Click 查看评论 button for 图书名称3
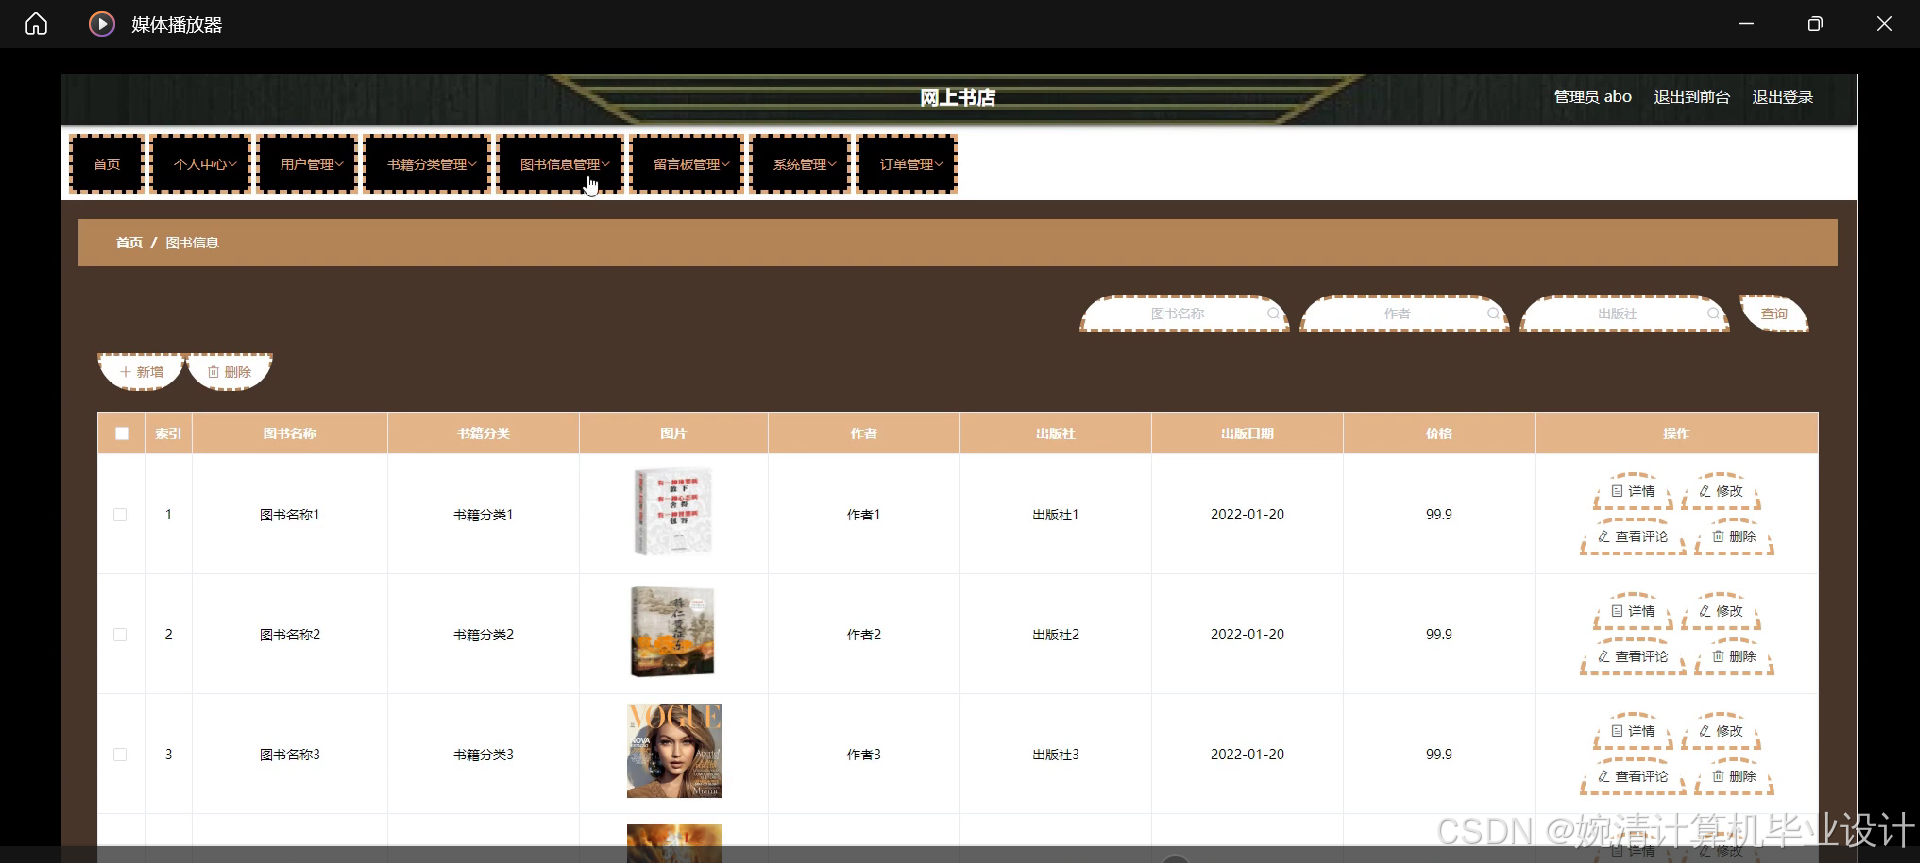Viewport: 1920px width, 863px height. click(1633, 777)
